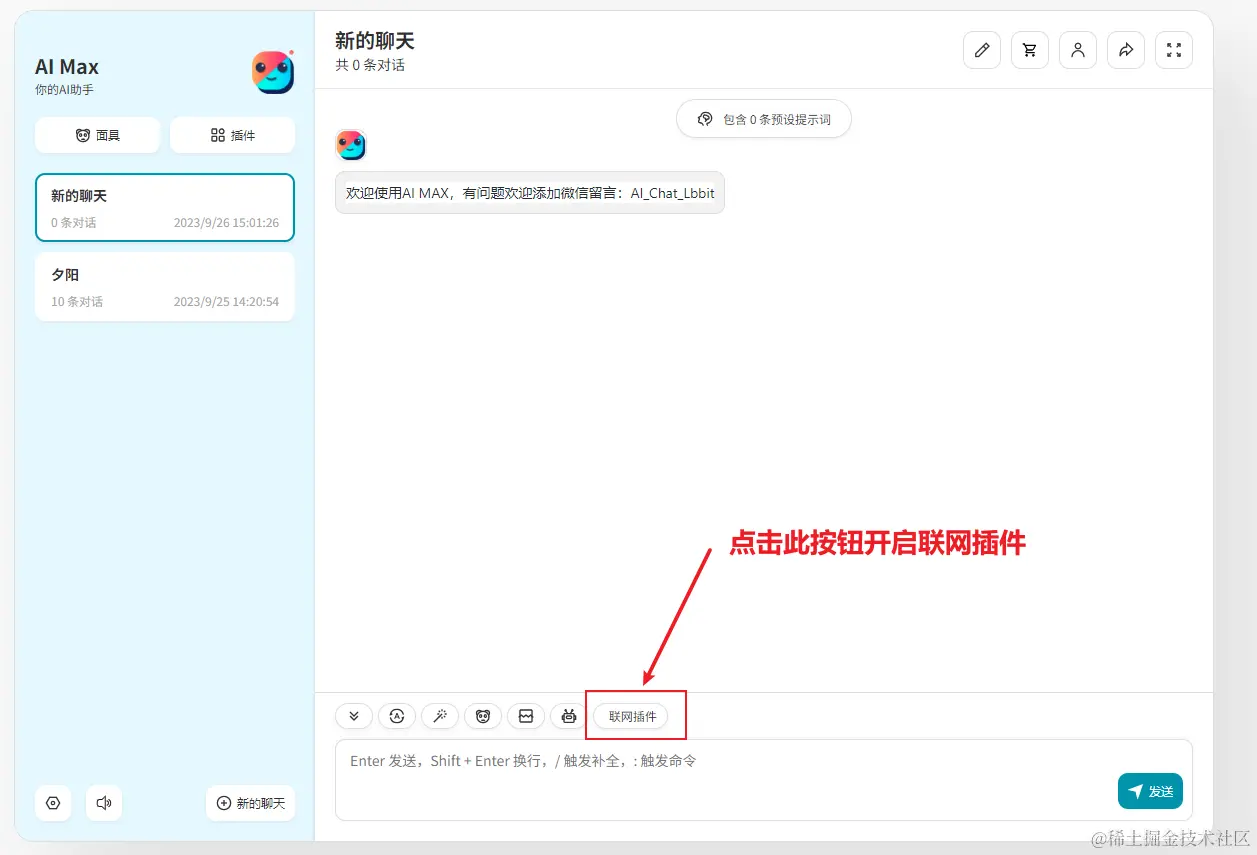Screen dimensions: 1257x855
Task: Toggle the speaker sound icon in the sidebar
Action: 103,803
